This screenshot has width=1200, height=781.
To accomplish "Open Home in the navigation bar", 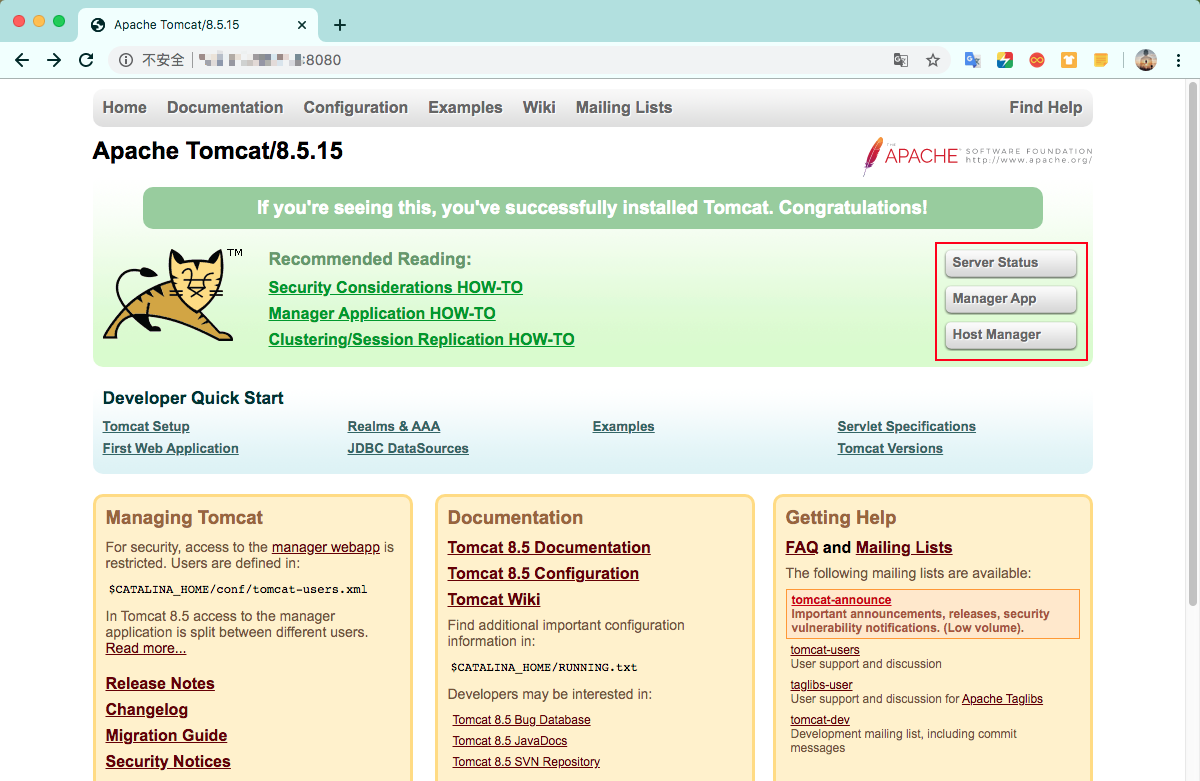I will 124,108.
